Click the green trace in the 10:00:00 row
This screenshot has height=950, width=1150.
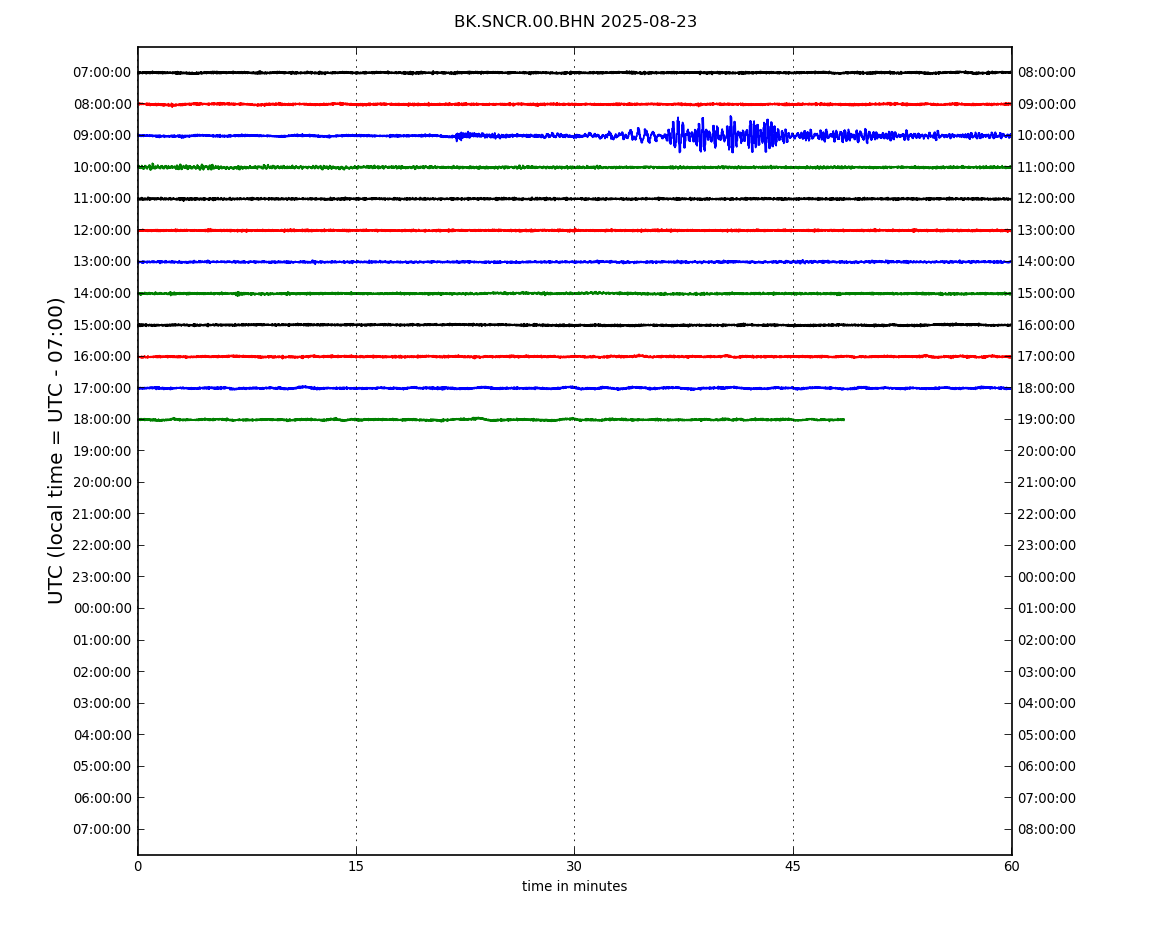click(574, 167)
